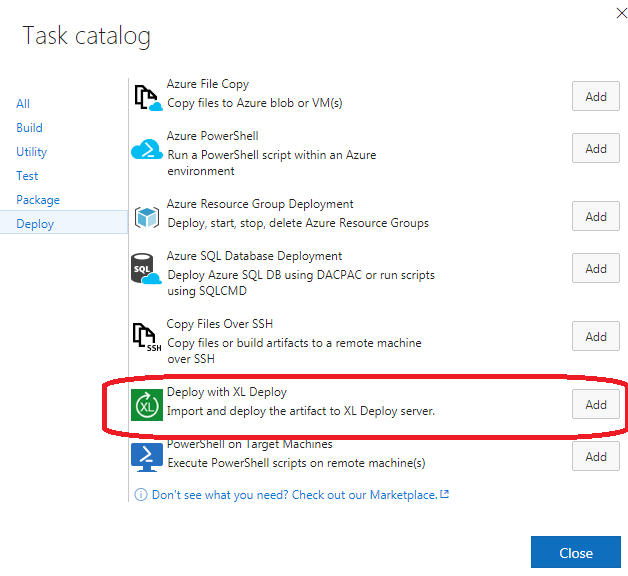Open the Package category

[x=38, y=200]
